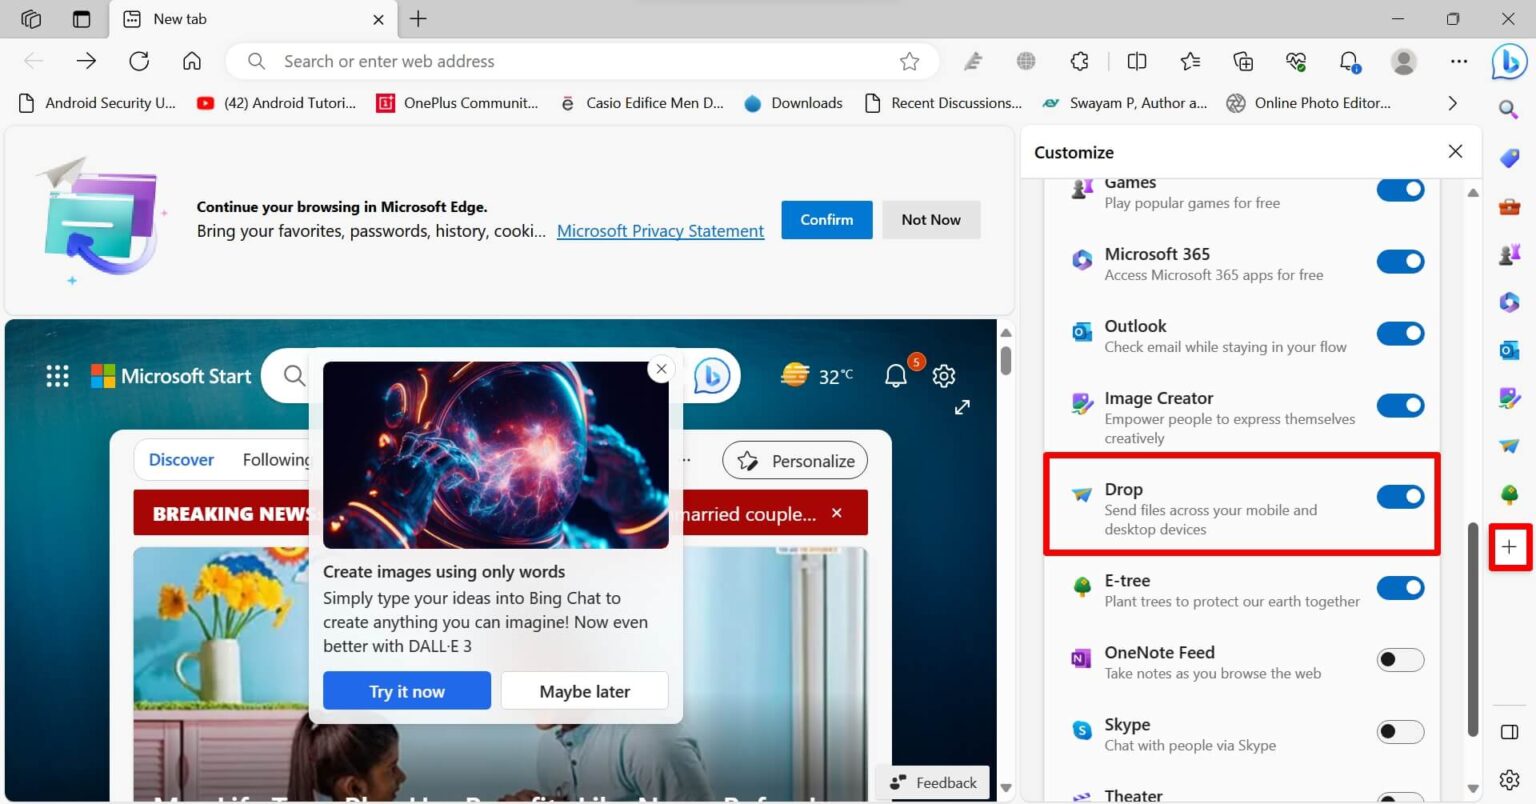Open the Shopping sidebar panel
Viewport: 1536px width, 804px height.
click(1509, 157)
